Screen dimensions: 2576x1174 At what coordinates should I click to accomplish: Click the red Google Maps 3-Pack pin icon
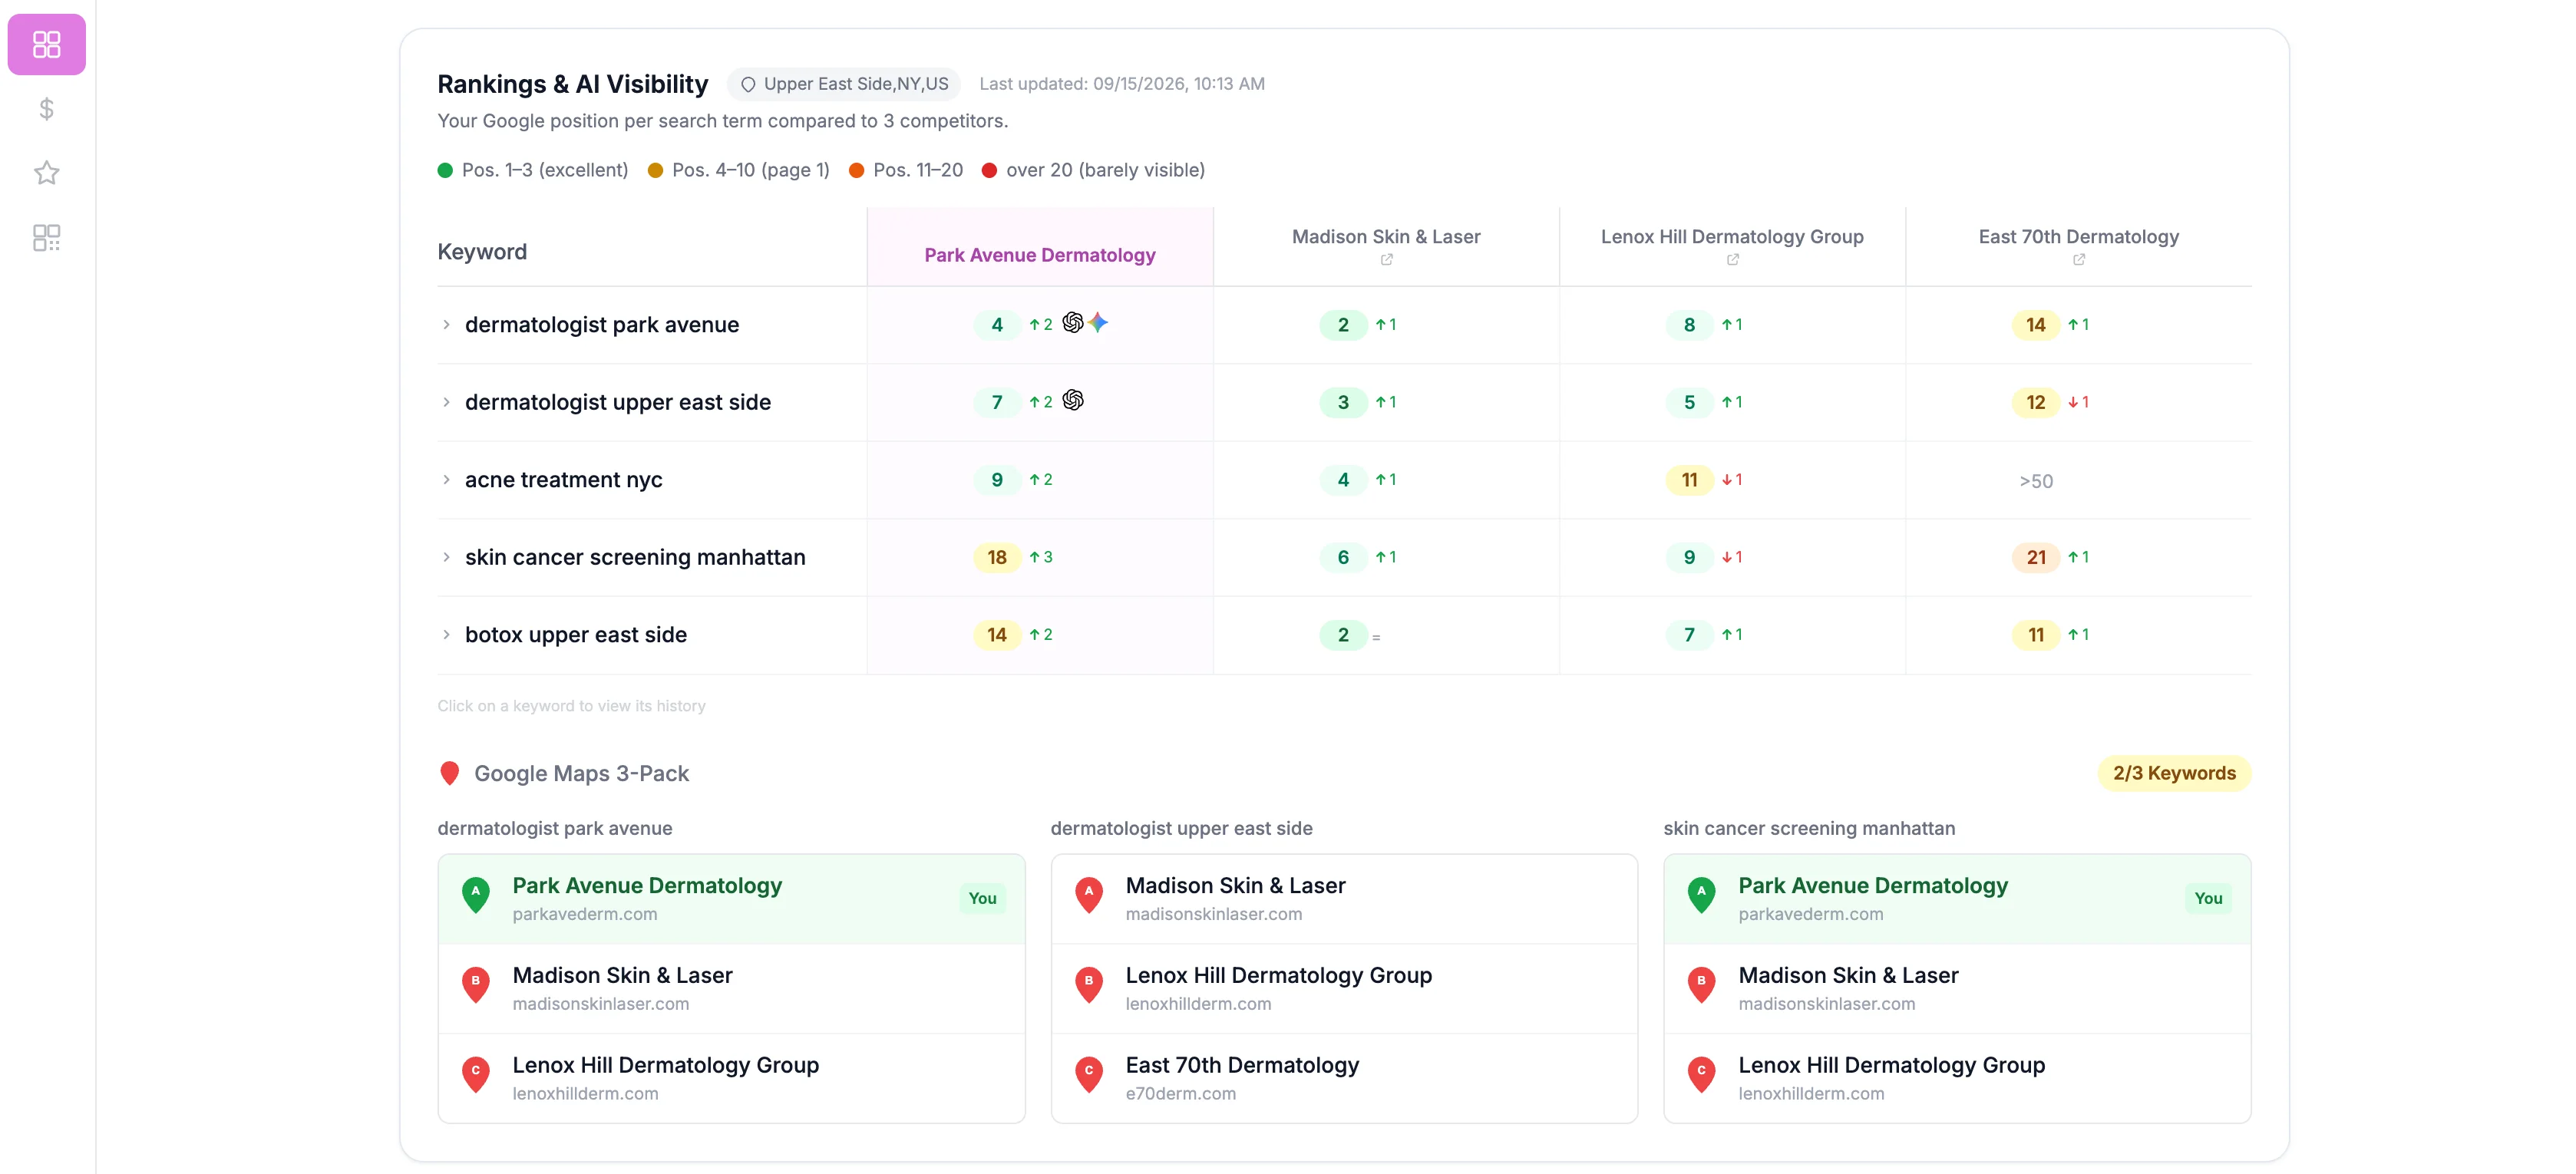coord(450,773)
